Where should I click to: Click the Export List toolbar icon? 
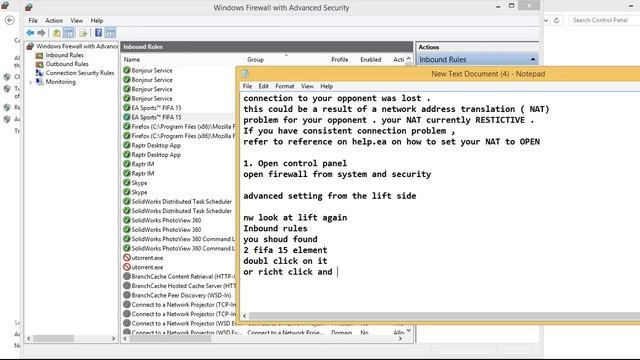coord(83,33)
